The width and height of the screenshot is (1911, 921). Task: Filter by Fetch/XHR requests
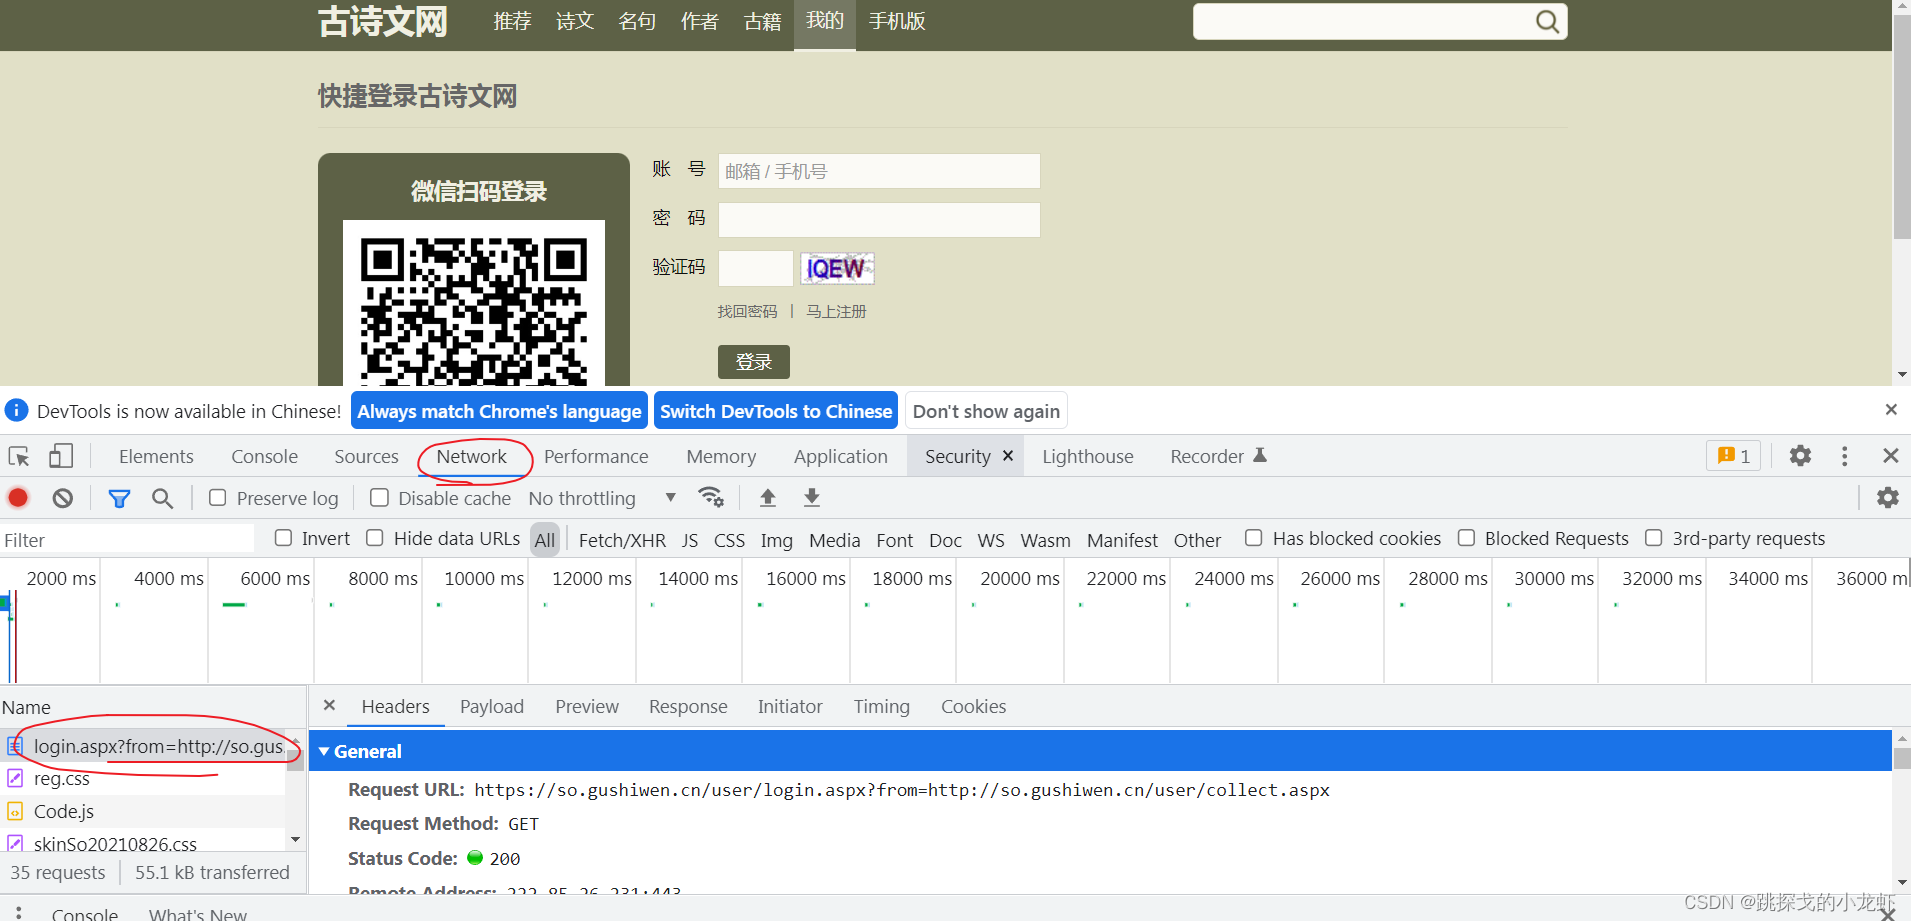pos(622,540)
